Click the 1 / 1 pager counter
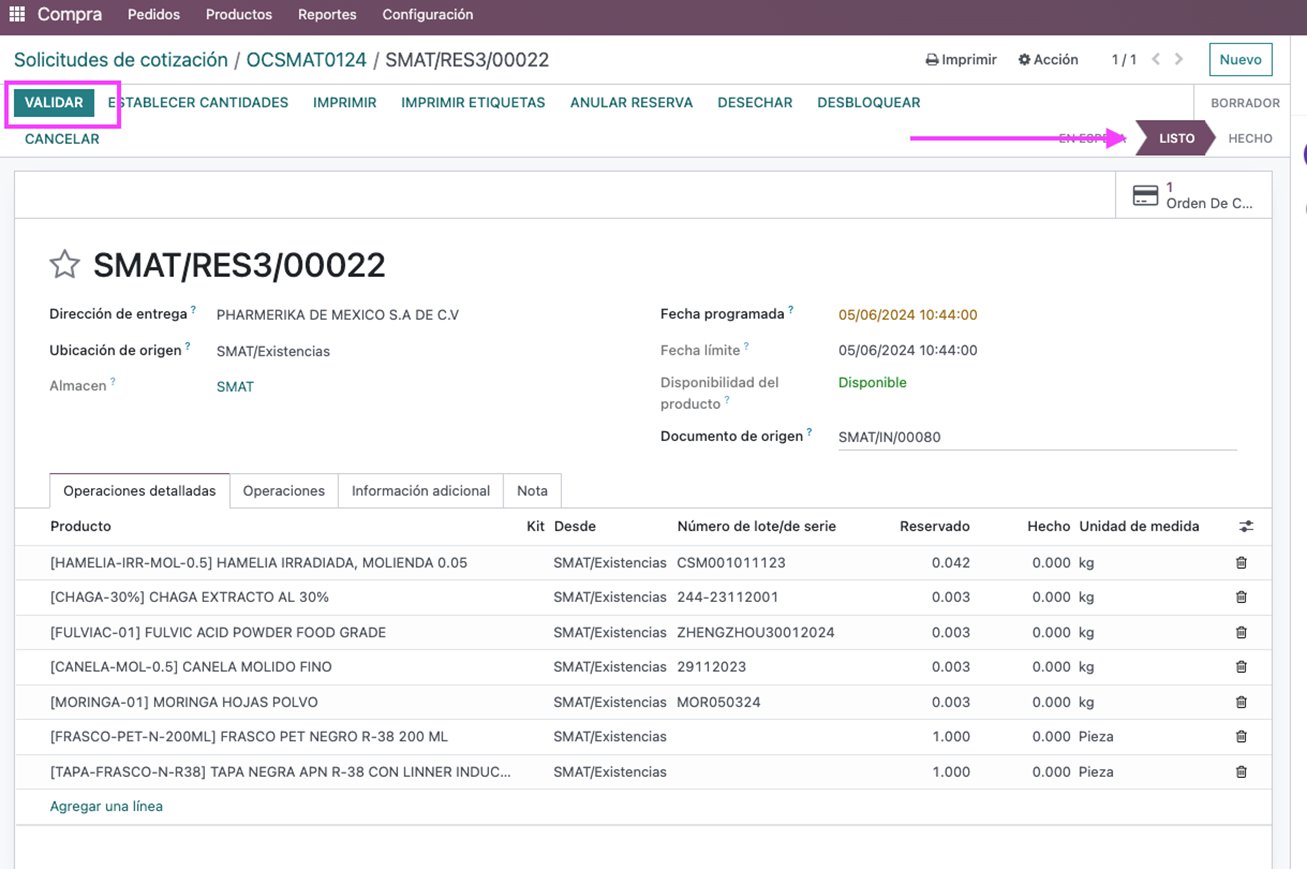 click(1124, 60)
